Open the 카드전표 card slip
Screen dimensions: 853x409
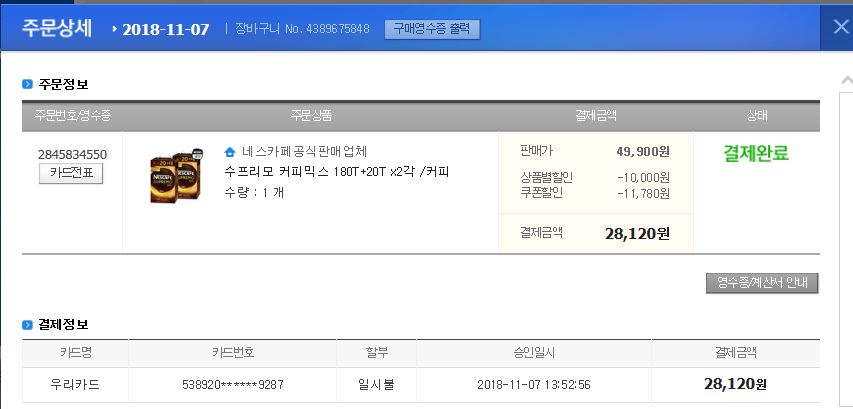point(70,173)
